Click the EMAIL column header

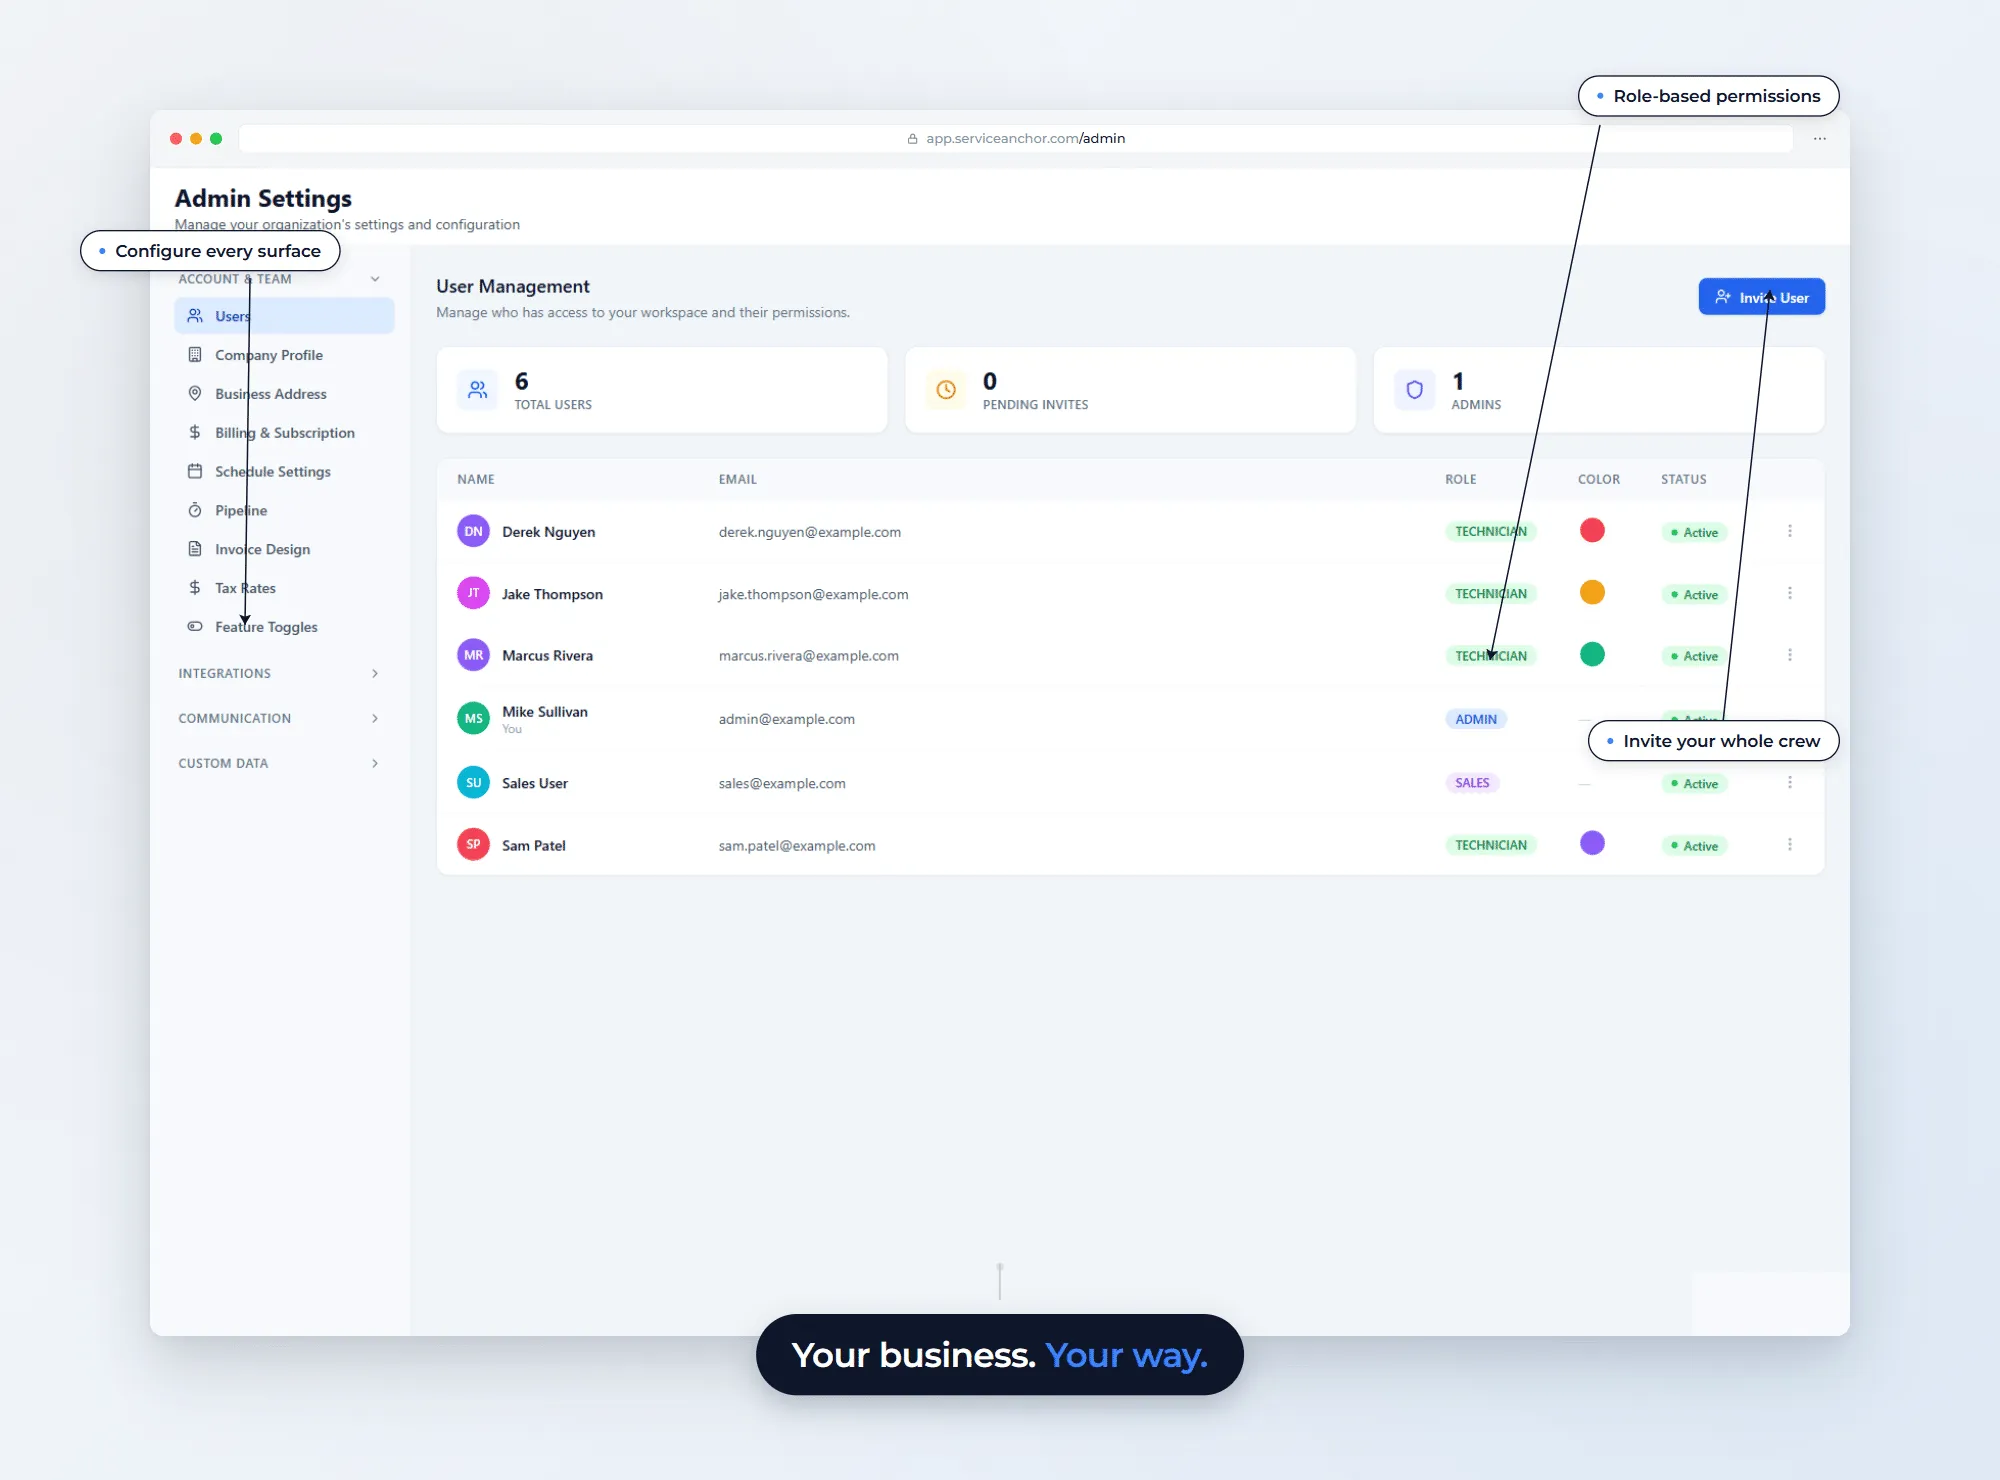[x=738, y=480]
